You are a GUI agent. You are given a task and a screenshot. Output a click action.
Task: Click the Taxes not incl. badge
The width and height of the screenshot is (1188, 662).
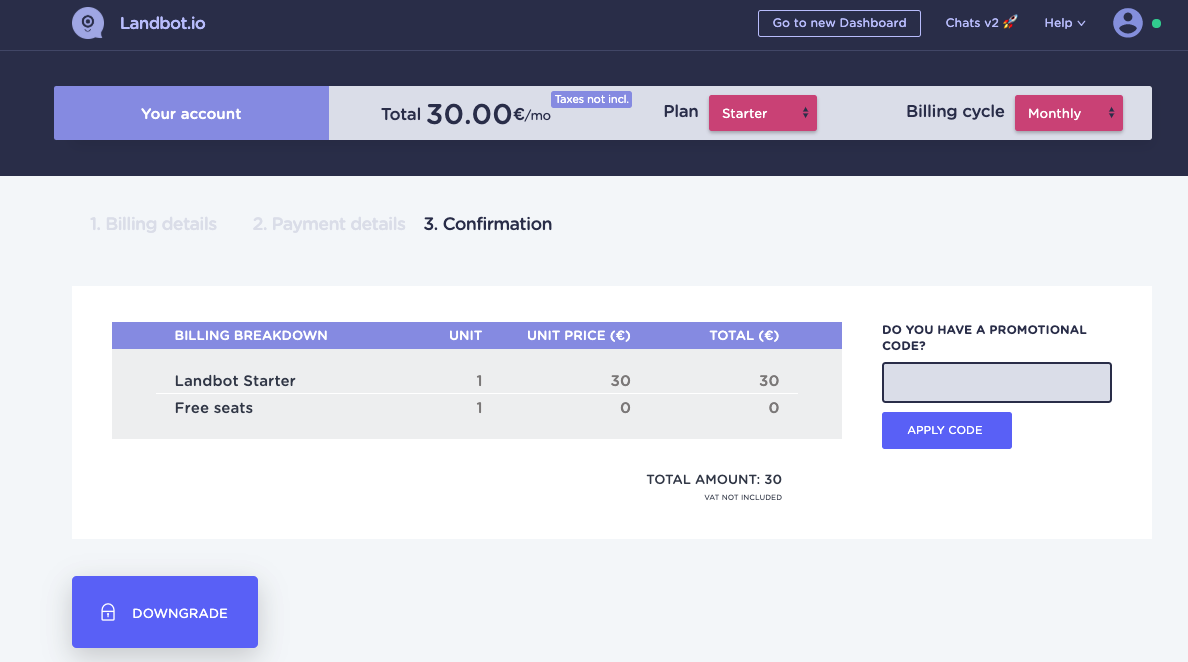(x=592, y=99)
